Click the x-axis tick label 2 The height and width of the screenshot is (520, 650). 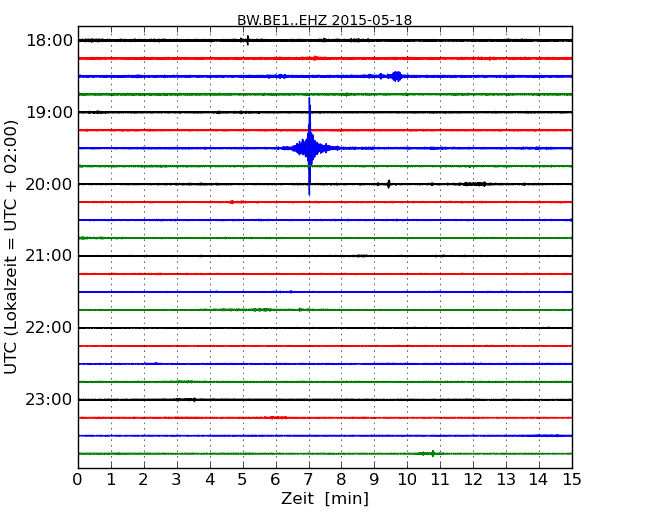coord(143,480)
